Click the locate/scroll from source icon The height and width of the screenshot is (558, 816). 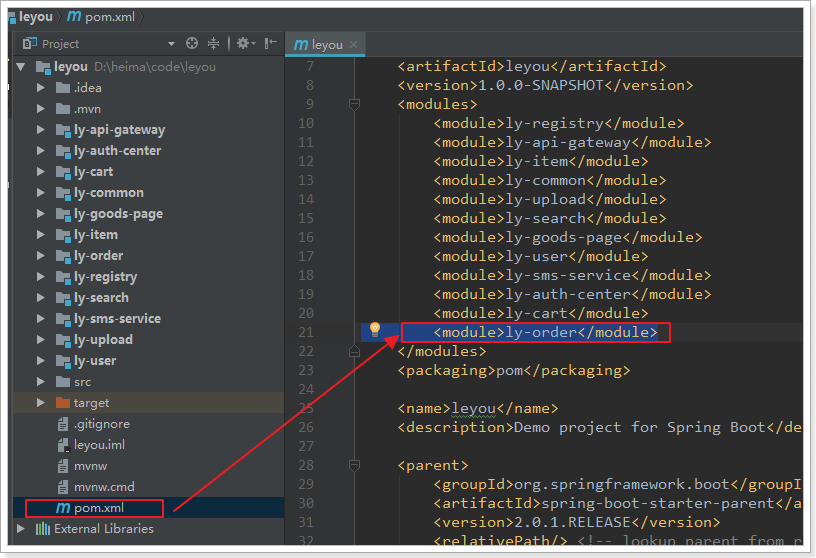tap(192, 43)
